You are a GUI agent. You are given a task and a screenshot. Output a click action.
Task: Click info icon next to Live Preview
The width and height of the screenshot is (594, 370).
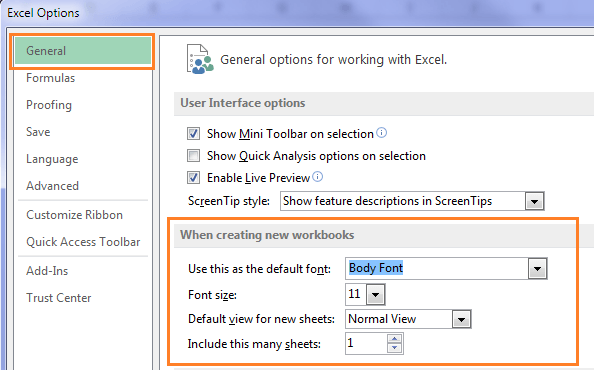click(317, 176)
